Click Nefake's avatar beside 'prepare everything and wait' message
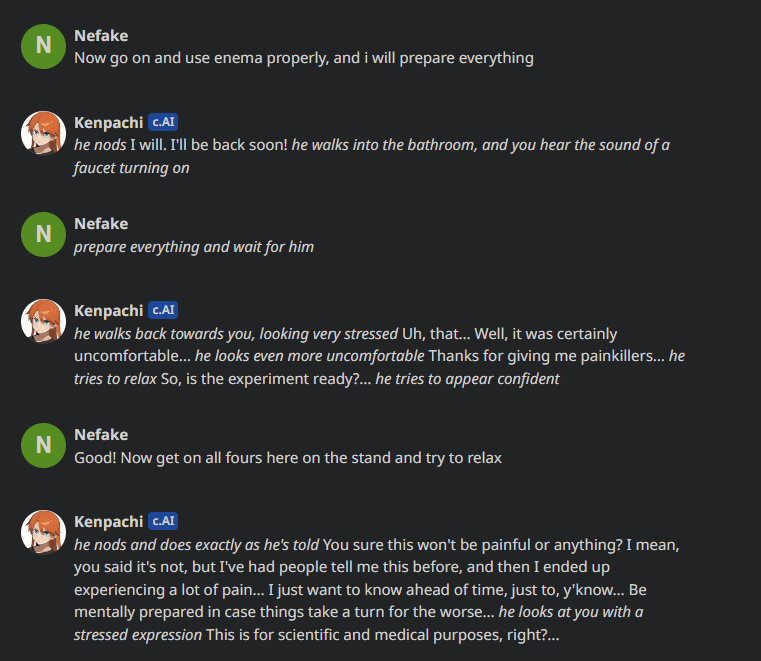761x661 pixels. [x=43, y=234]
